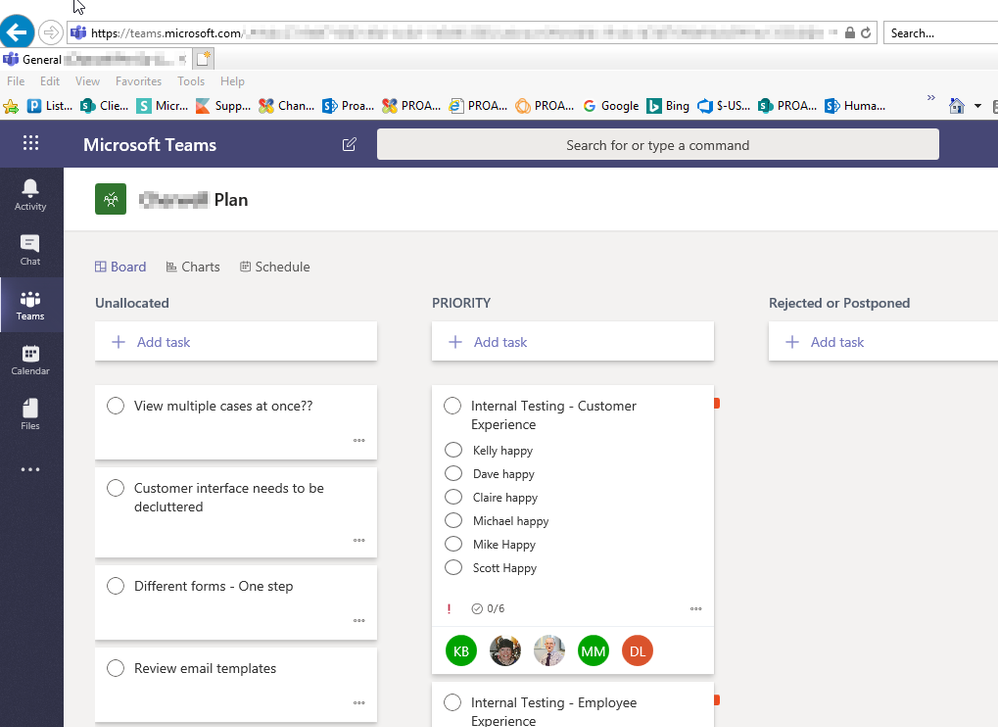998x727 pixels.
Task: Add task in Rejected or Postponed bucket
Action: coord(883,342)
